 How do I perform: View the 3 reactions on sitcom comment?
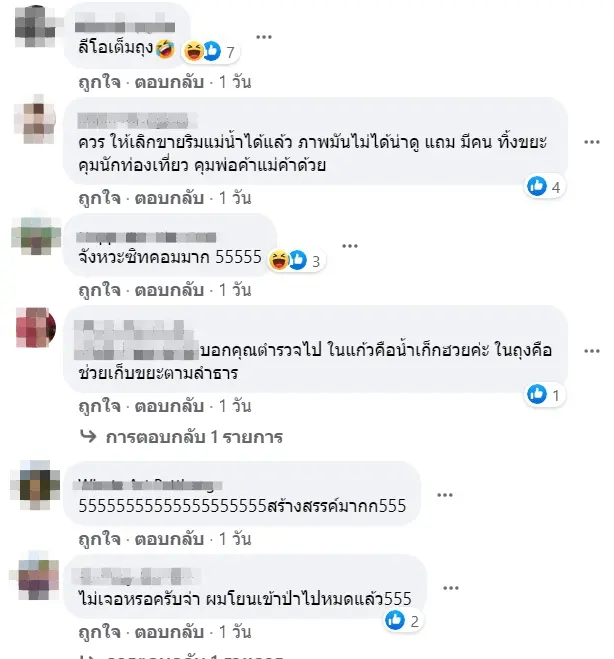tap(296, 260)
